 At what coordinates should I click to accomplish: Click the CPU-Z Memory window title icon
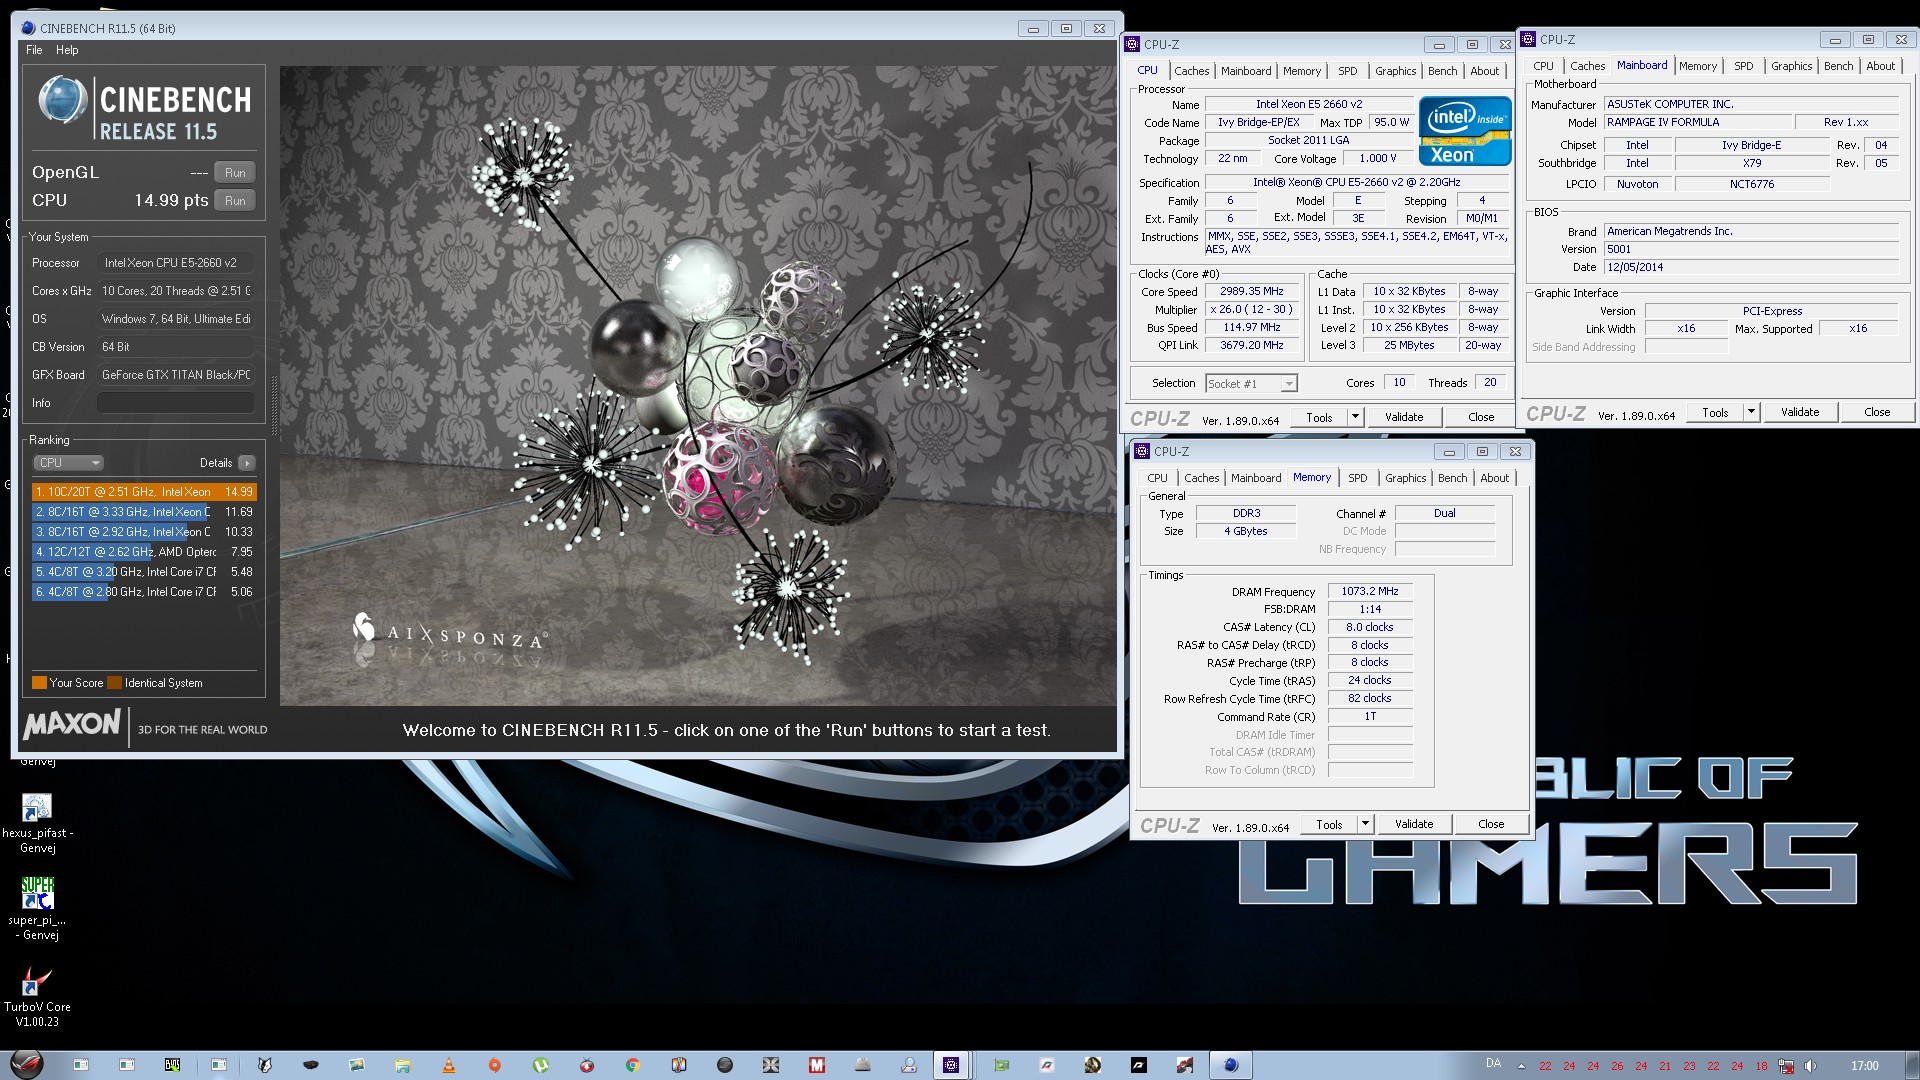pos(1142,451)
